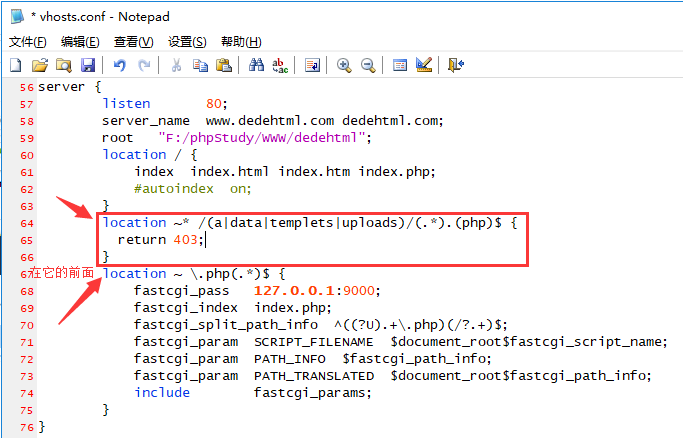
Task: Copy selection using toolbar icon
Action: [x=200, y=65]
